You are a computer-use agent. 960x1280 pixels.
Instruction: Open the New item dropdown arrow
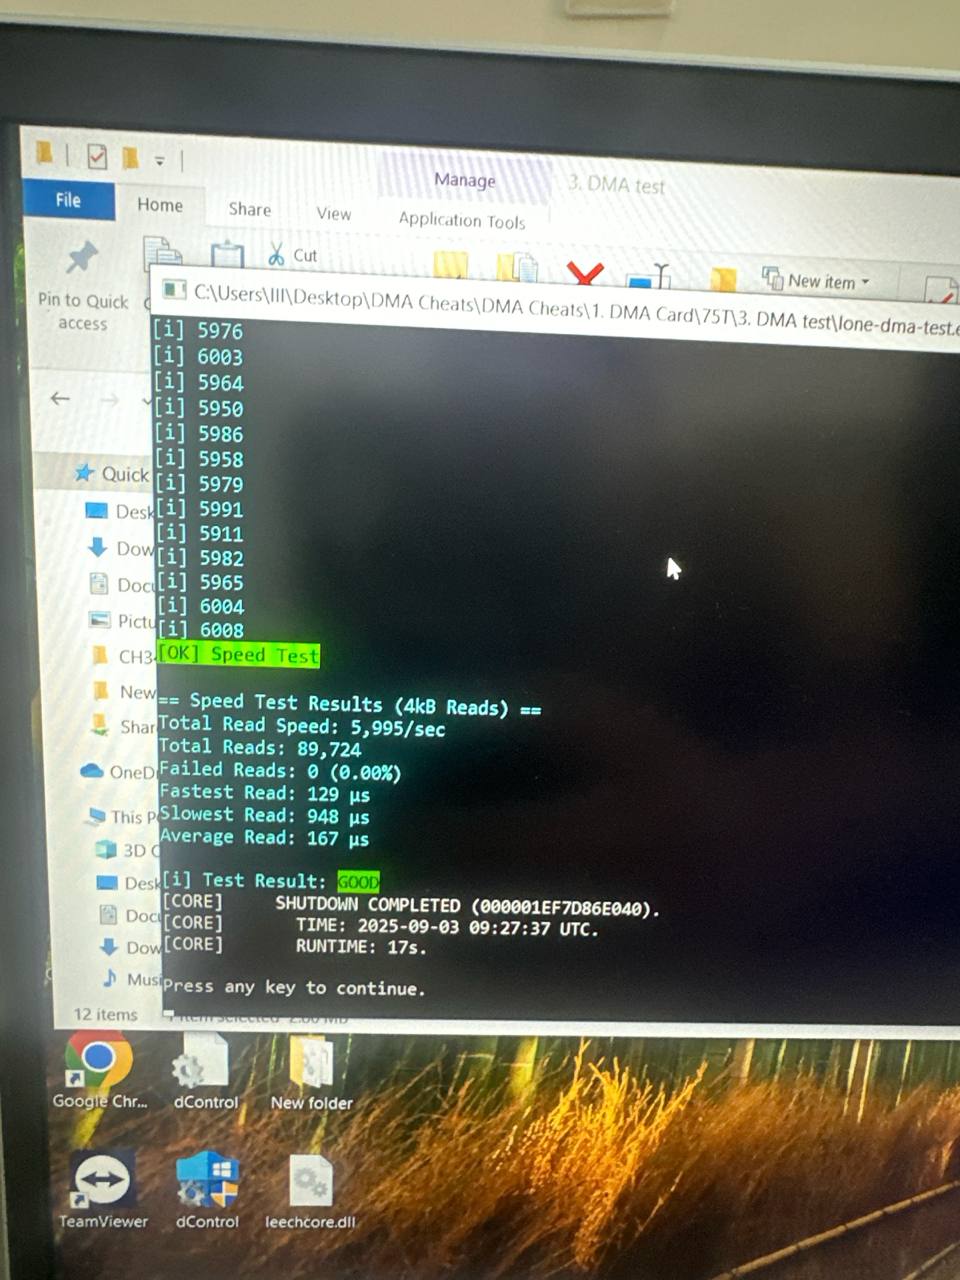pyautogui.click(x=864, y=281)
